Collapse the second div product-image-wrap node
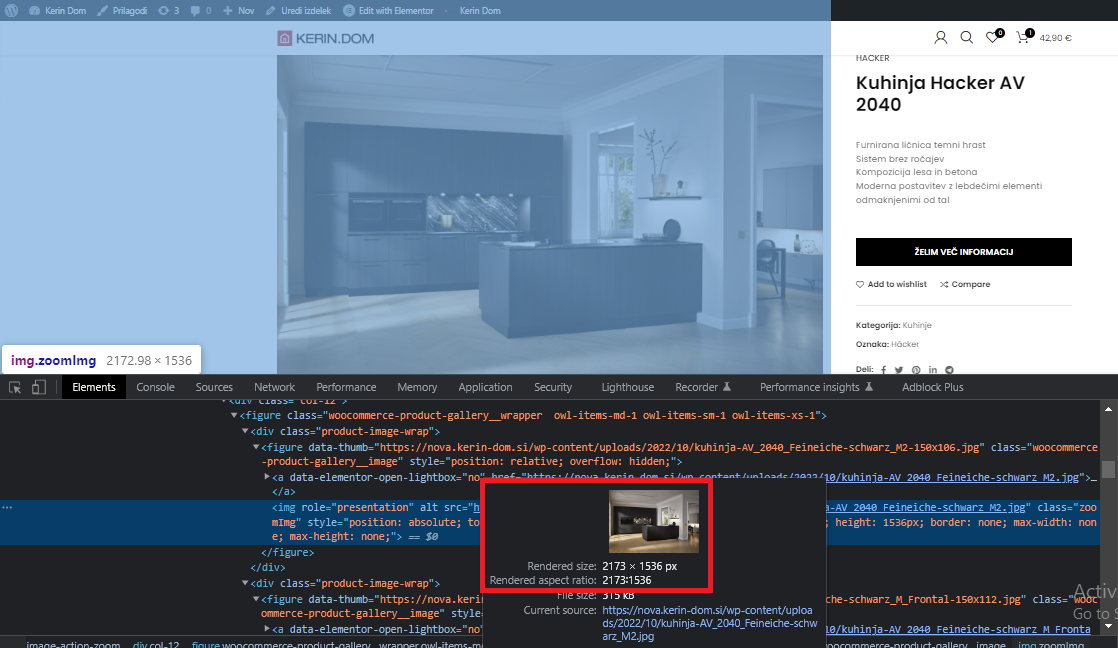Screen dimensions: 1118x648 click(x=245, y=583)
